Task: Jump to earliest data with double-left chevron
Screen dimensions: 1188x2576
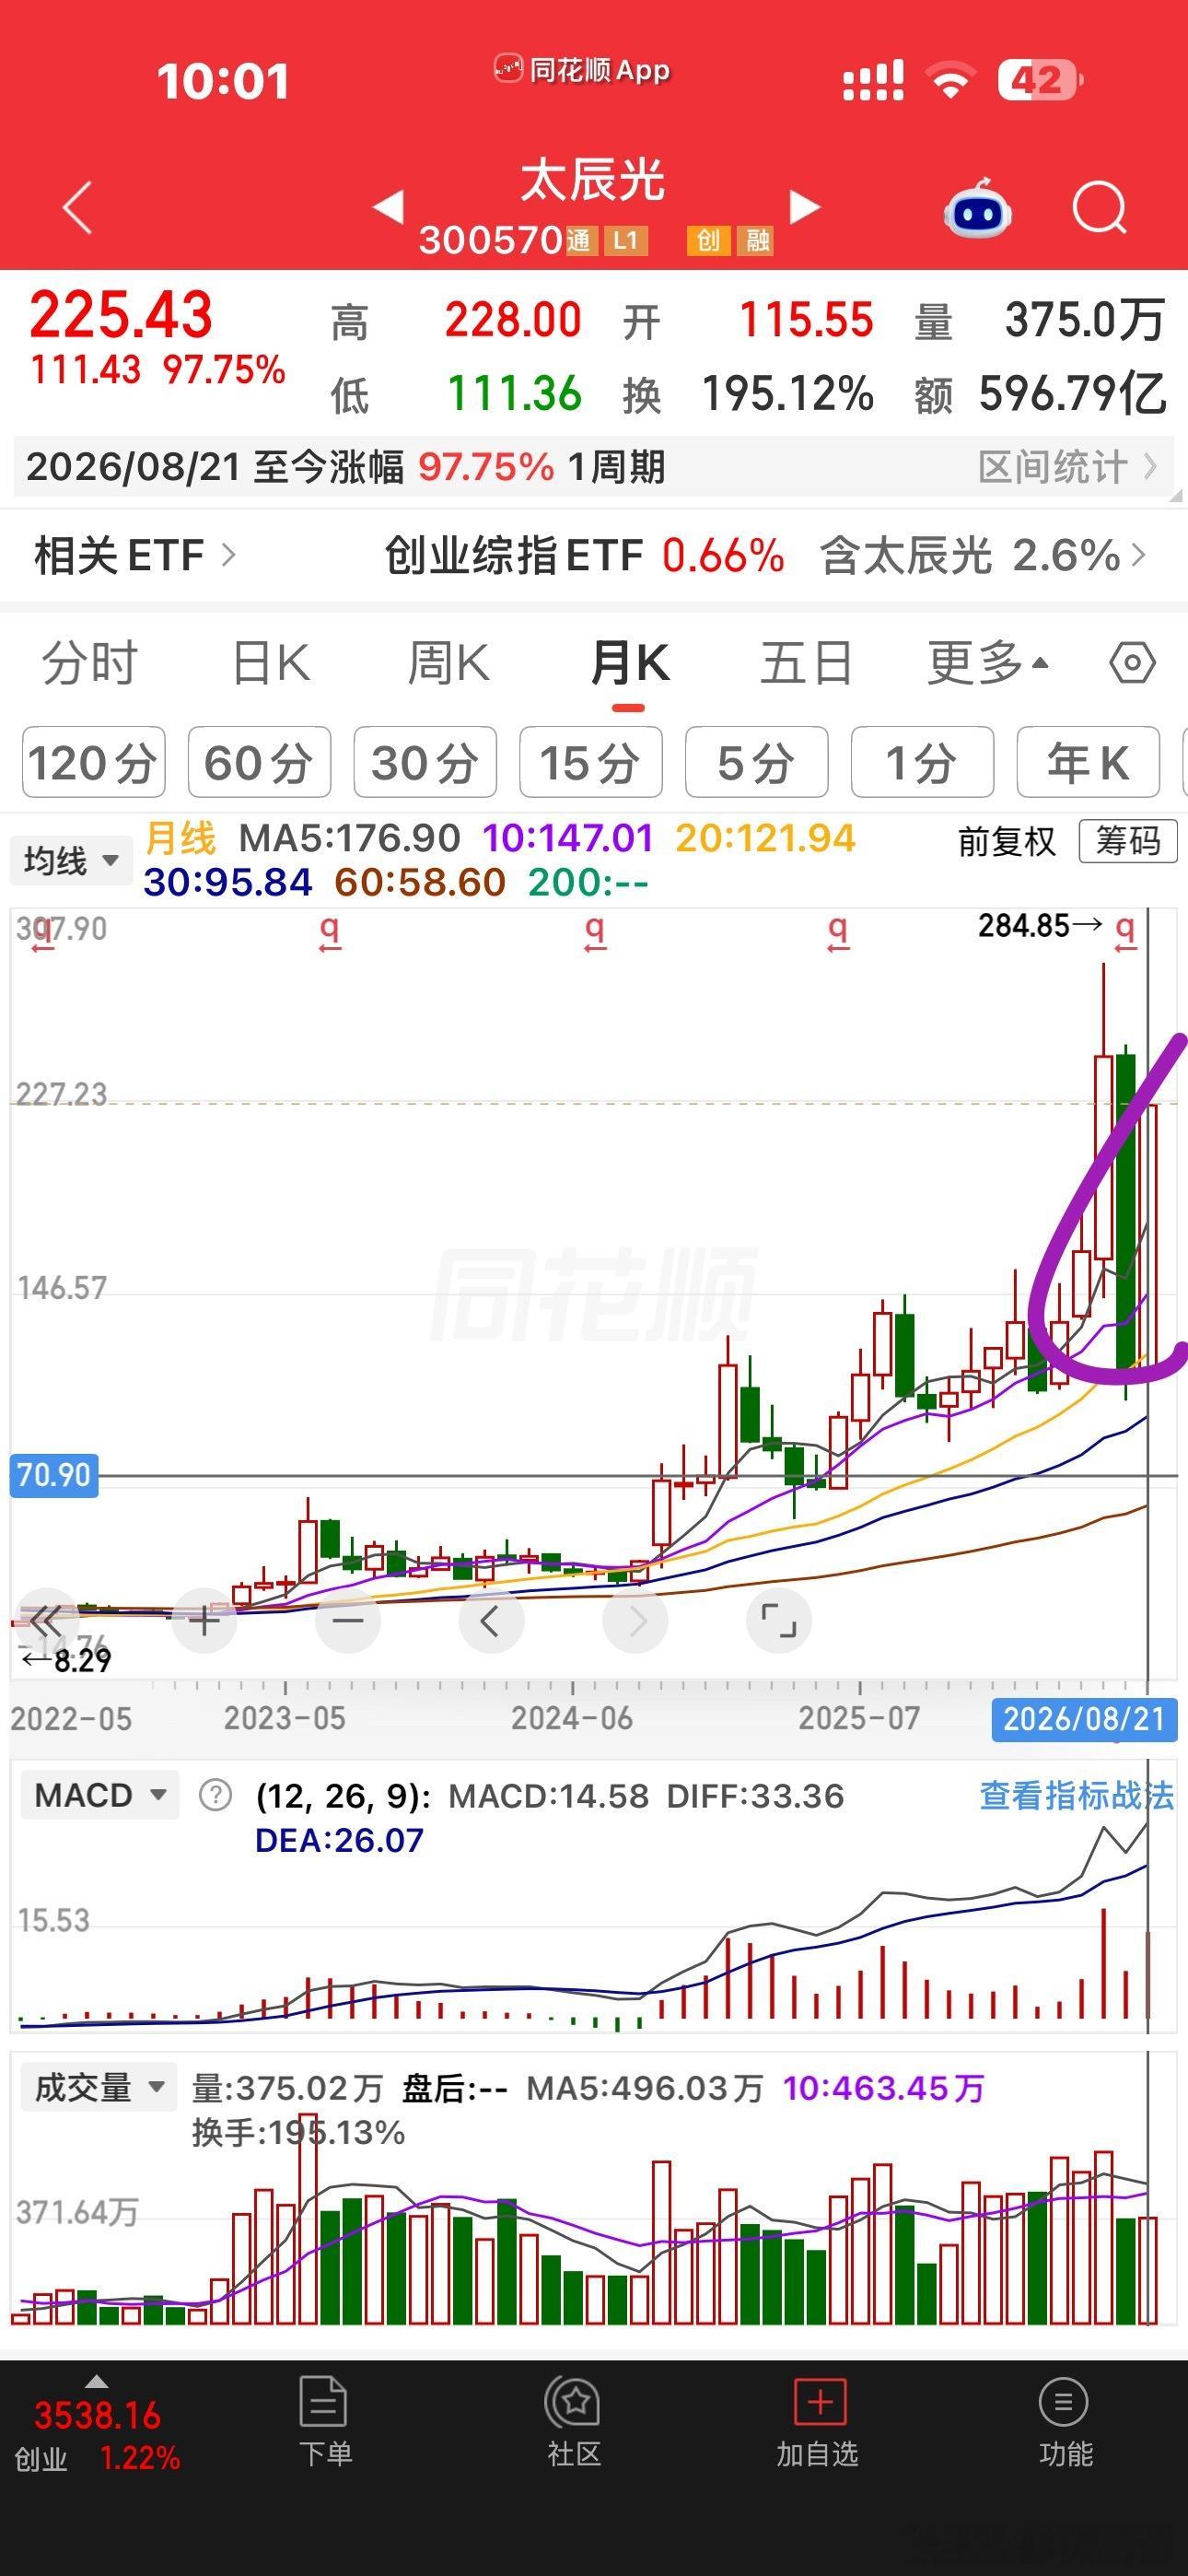Action: tap(46, 1620)
